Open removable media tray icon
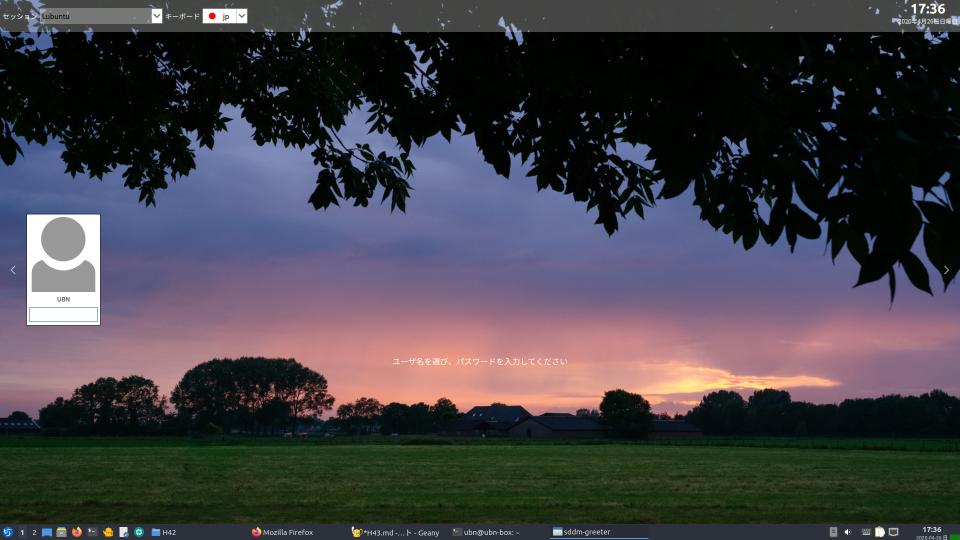The height and width of the screenshot is (540, 960). pyautogui.click(x=833, y=532)
